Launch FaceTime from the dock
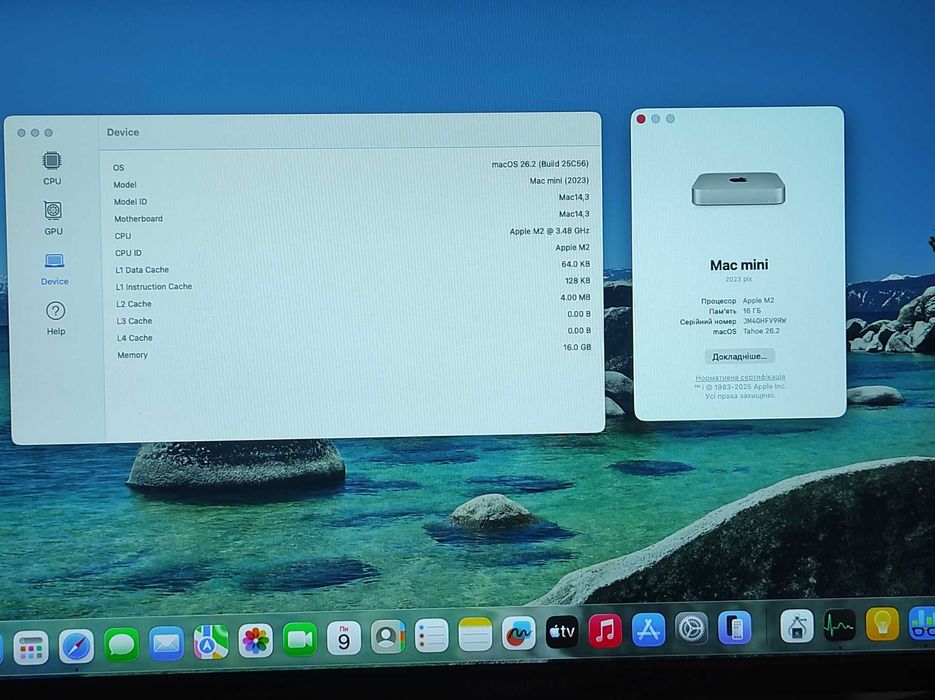 299,639
